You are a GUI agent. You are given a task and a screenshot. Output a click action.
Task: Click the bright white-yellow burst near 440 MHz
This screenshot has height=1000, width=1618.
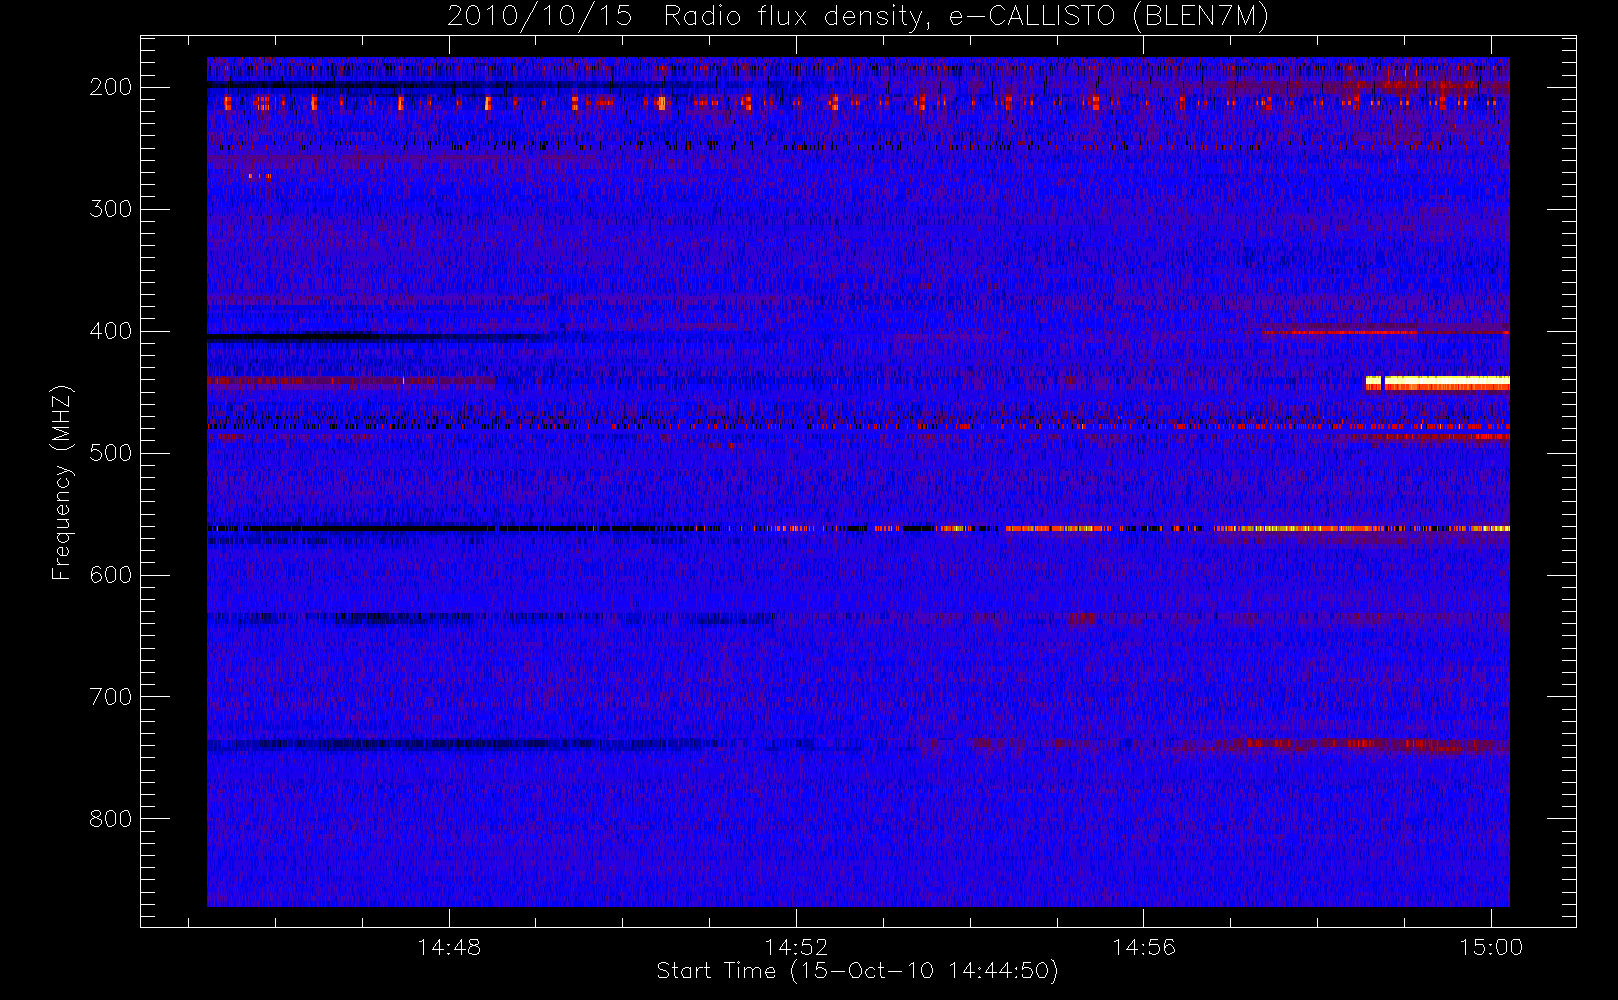point(1438,382)
